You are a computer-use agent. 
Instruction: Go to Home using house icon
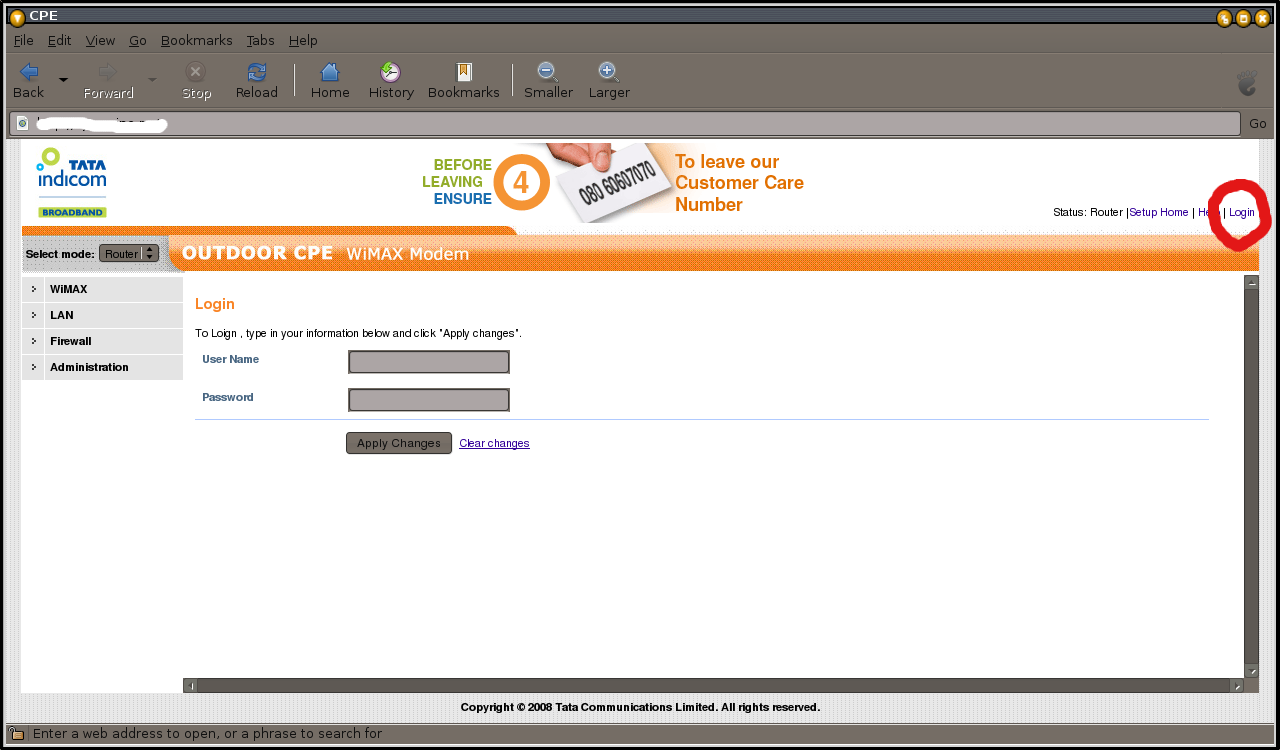click(x=330, y=72)
